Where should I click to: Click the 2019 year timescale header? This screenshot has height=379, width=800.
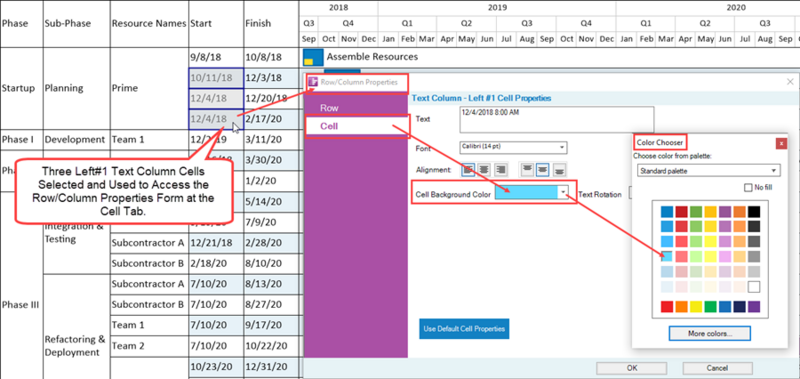[497, 8]
